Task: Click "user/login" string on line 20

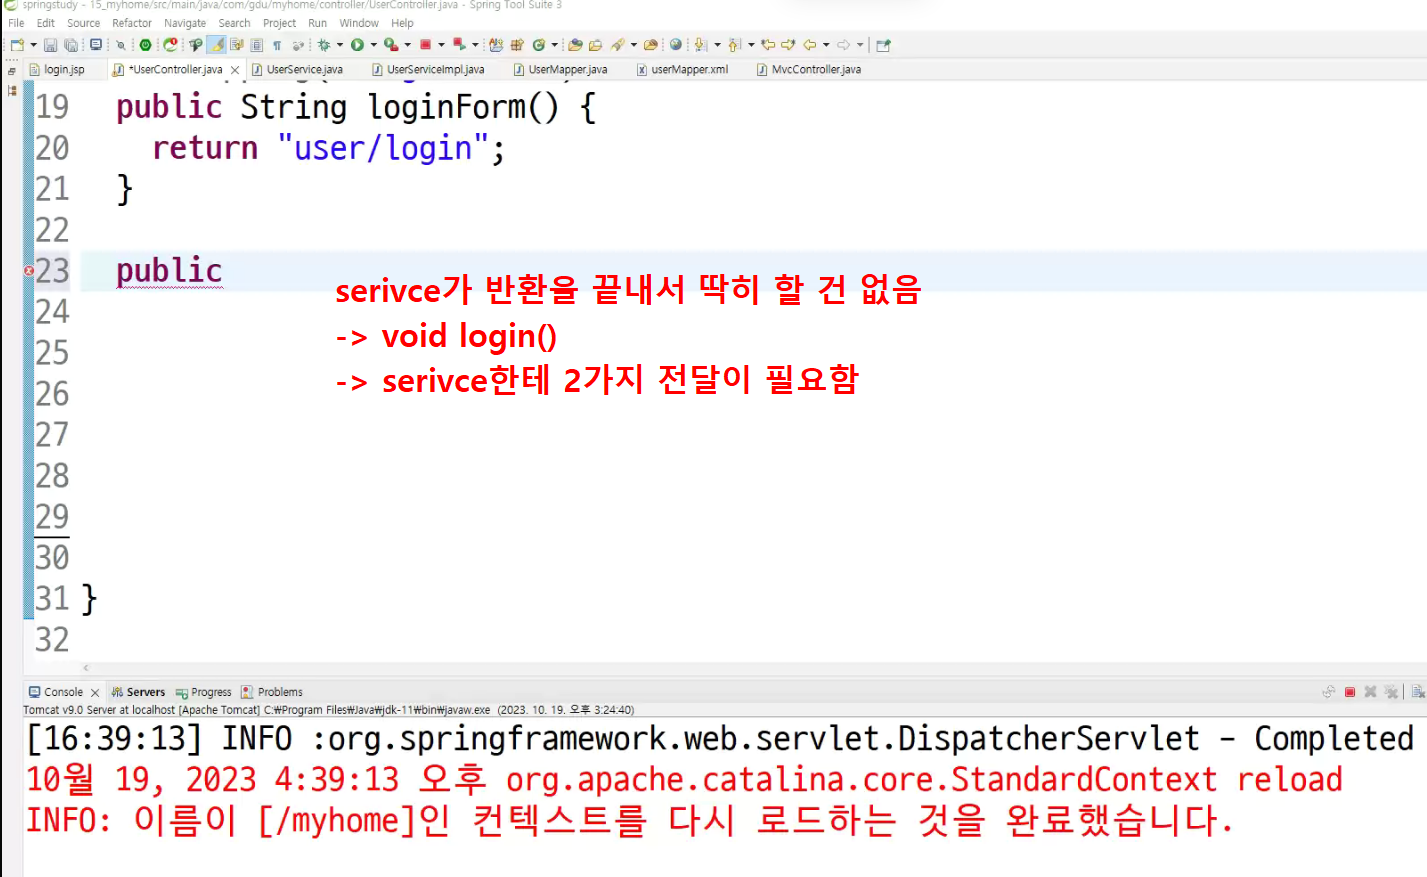Action: pyautogui.click(x=383, y=148)
